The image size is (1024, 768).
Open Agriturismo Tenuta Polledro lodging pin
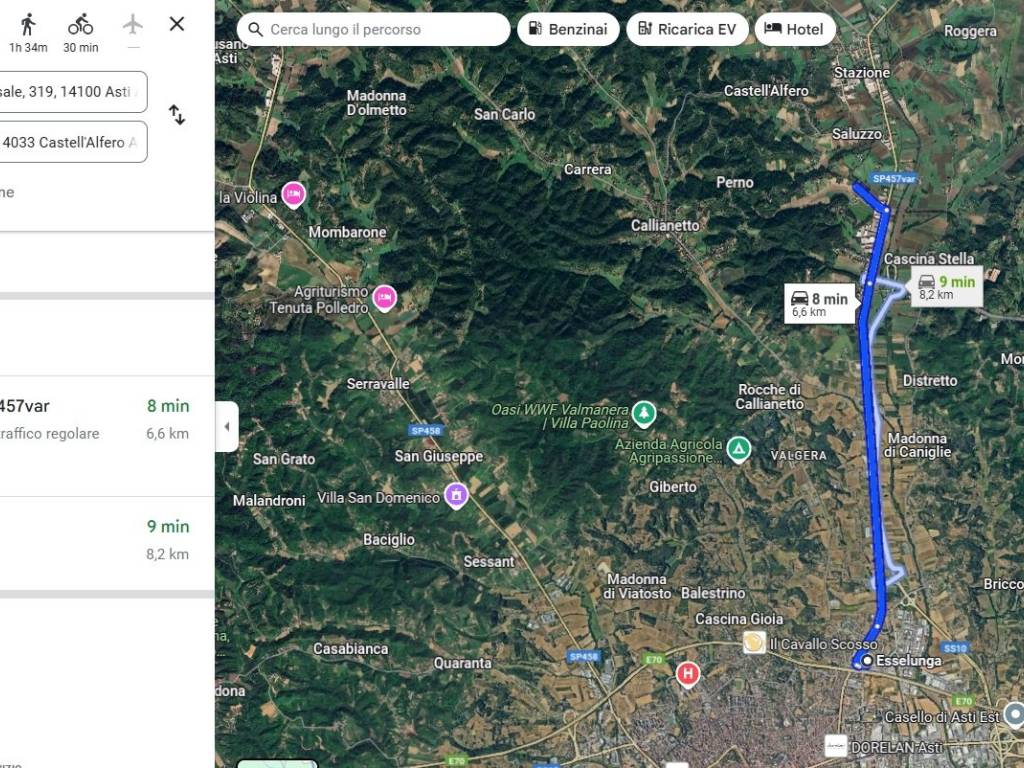coord(384,298)
